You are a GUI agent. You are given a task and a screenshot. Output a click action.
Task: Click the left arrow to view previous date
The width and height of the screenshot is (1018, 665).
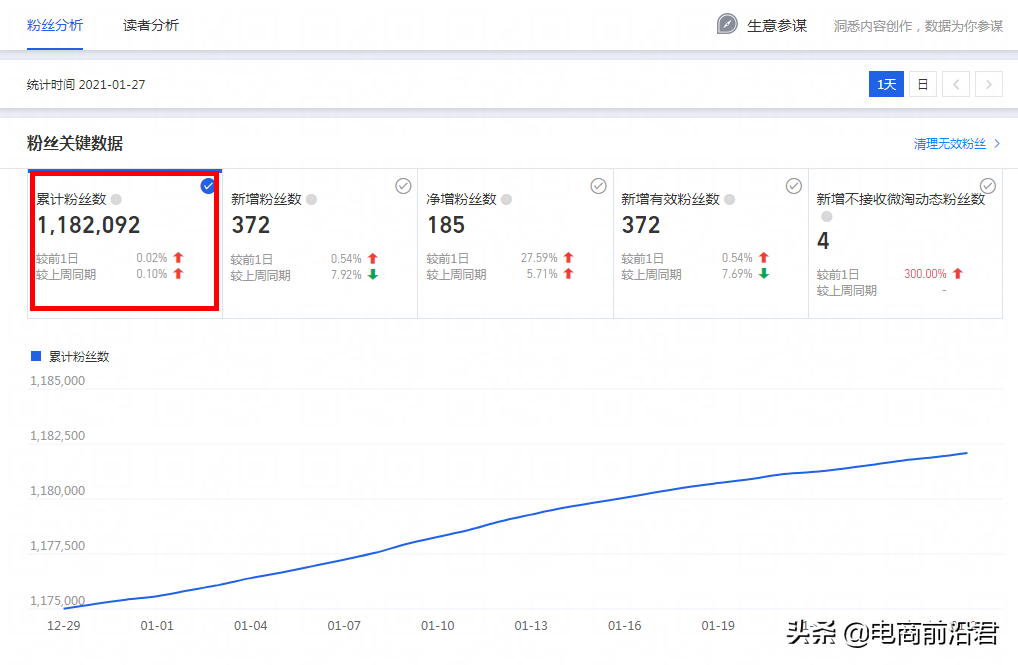956,84
